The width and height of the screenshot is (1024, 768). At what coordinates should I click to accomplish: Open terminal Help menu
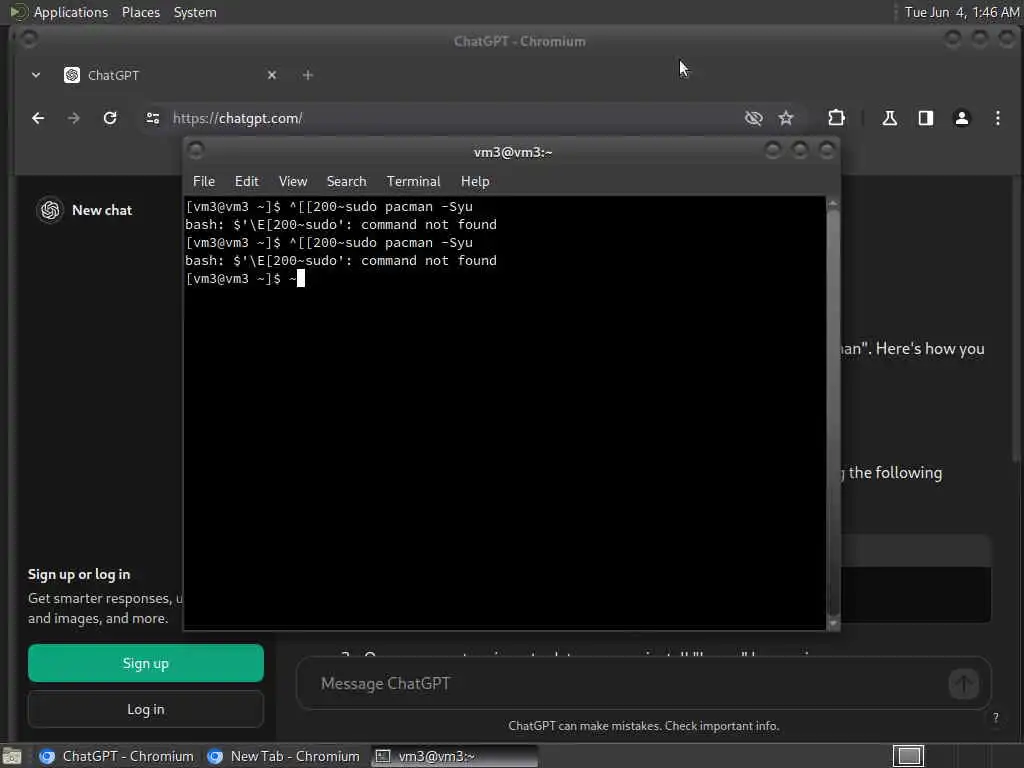(x=475, y=182)
